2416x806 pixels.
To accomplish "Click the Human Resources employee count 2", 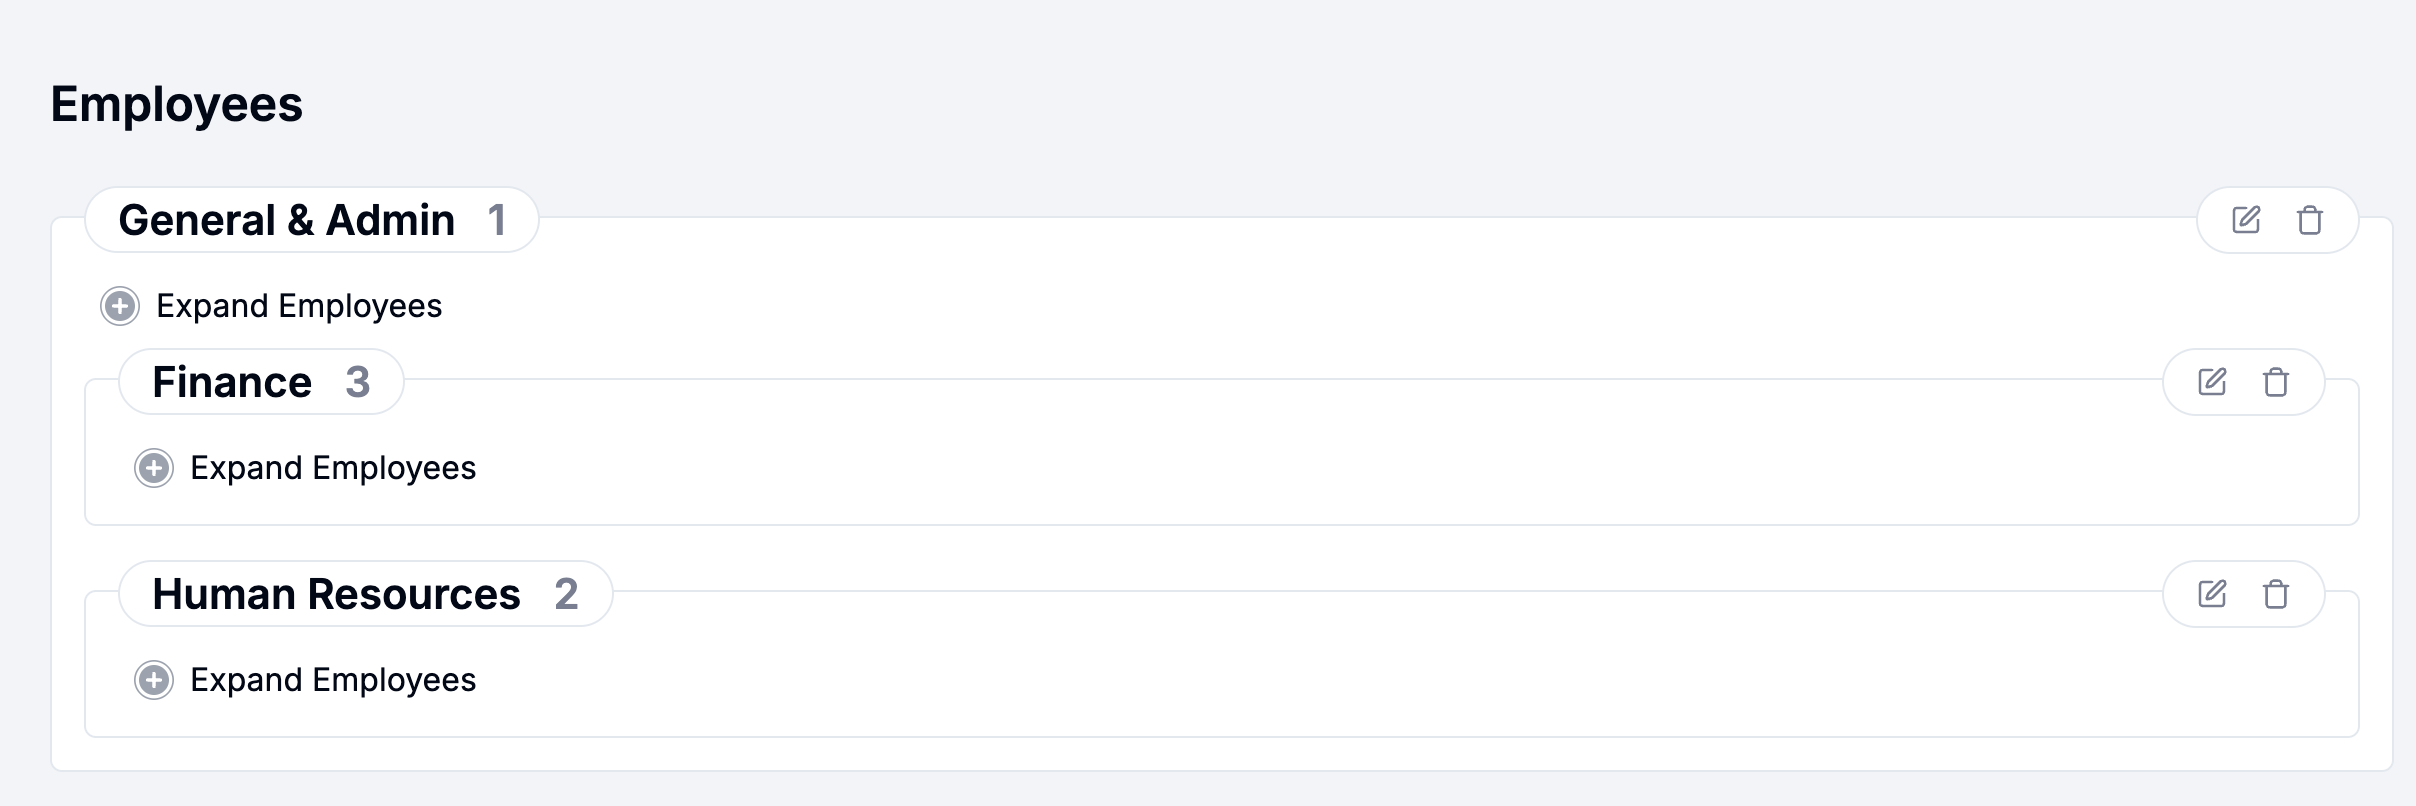I will (566, 594).
